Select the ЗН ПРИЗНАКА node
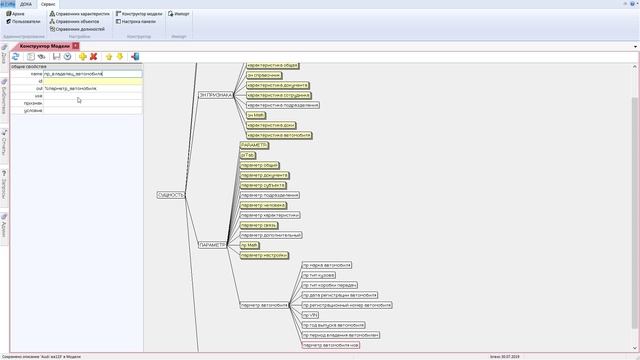This screenshot has width=640, height=360. [216, 95]
